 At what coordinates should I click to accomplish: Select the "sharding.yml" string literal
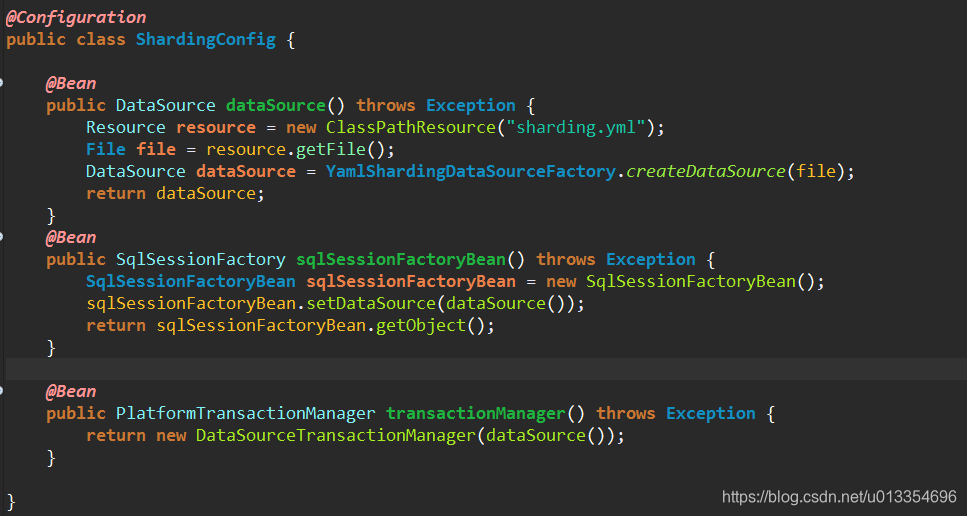click(x=575, y=128)
